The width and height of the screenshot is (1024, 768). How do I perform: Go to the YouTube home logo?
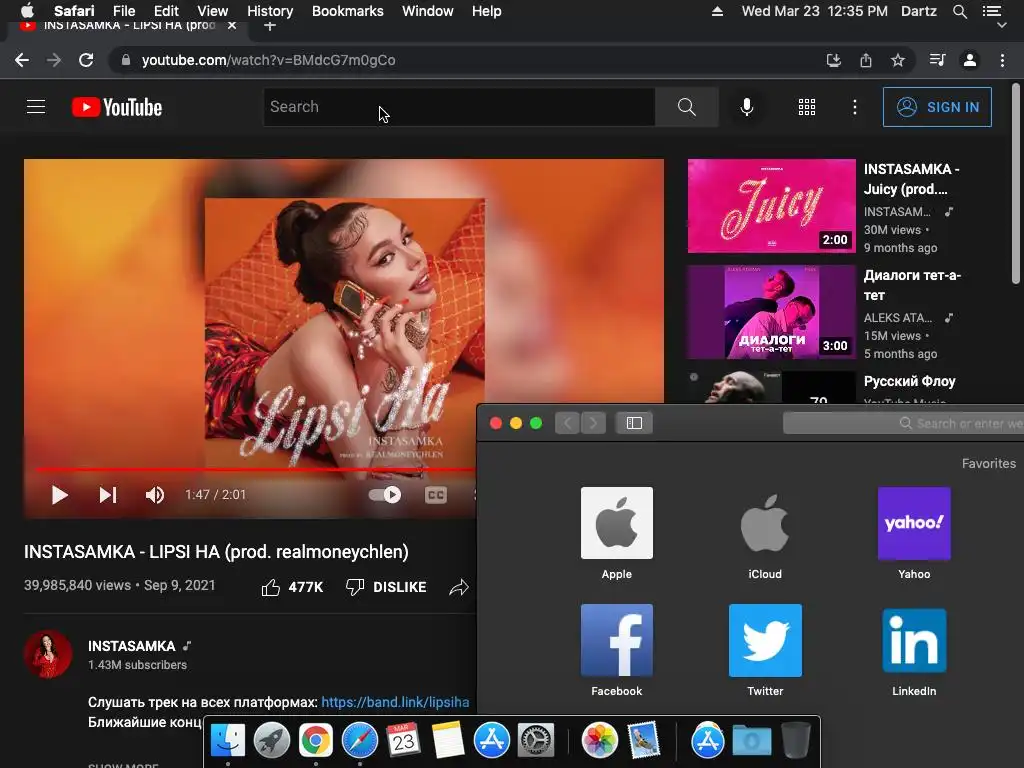[x=117, y=107]
